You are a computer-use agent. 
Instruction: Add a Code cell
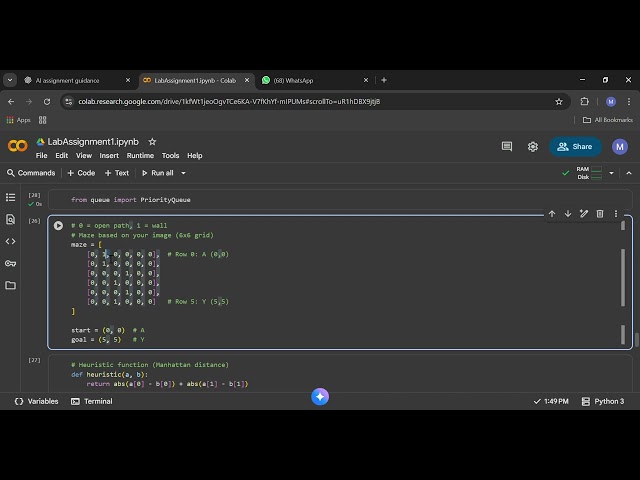pyautogui.click(x=81, y=173)
